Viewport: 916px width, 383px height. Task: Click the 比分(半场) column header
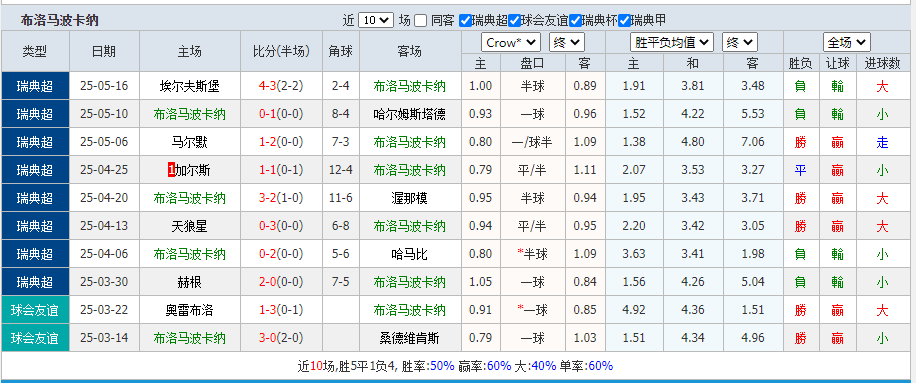(x=282, y=51)
